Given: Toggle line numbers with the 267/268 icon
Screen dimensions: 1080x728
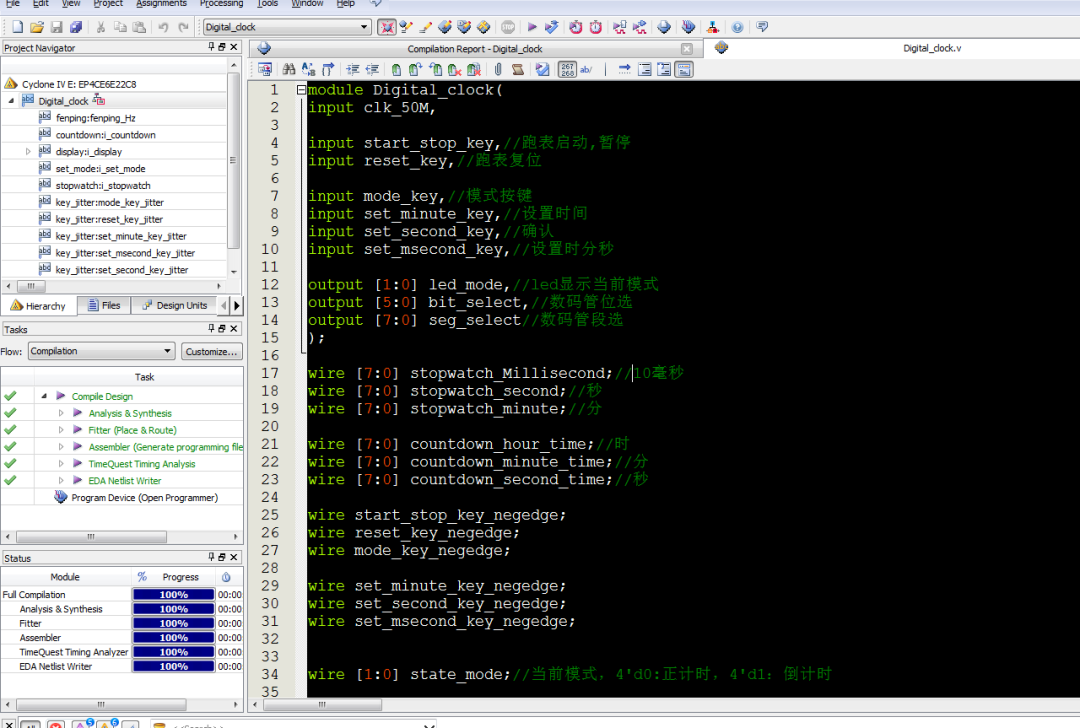Looking at the screenshot, I should 567,69.
